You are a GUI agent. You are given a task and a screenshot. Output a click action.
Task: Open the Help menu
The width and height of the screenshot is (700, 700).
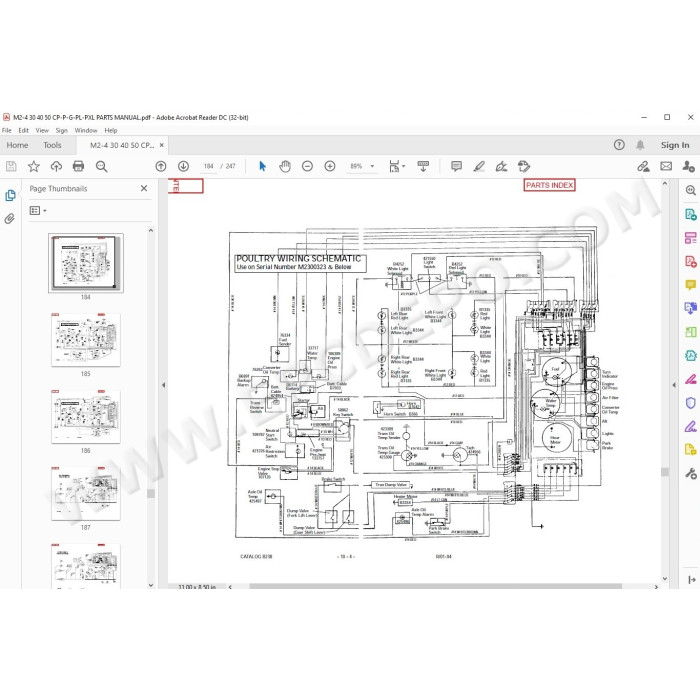click(x=111, y=130)
